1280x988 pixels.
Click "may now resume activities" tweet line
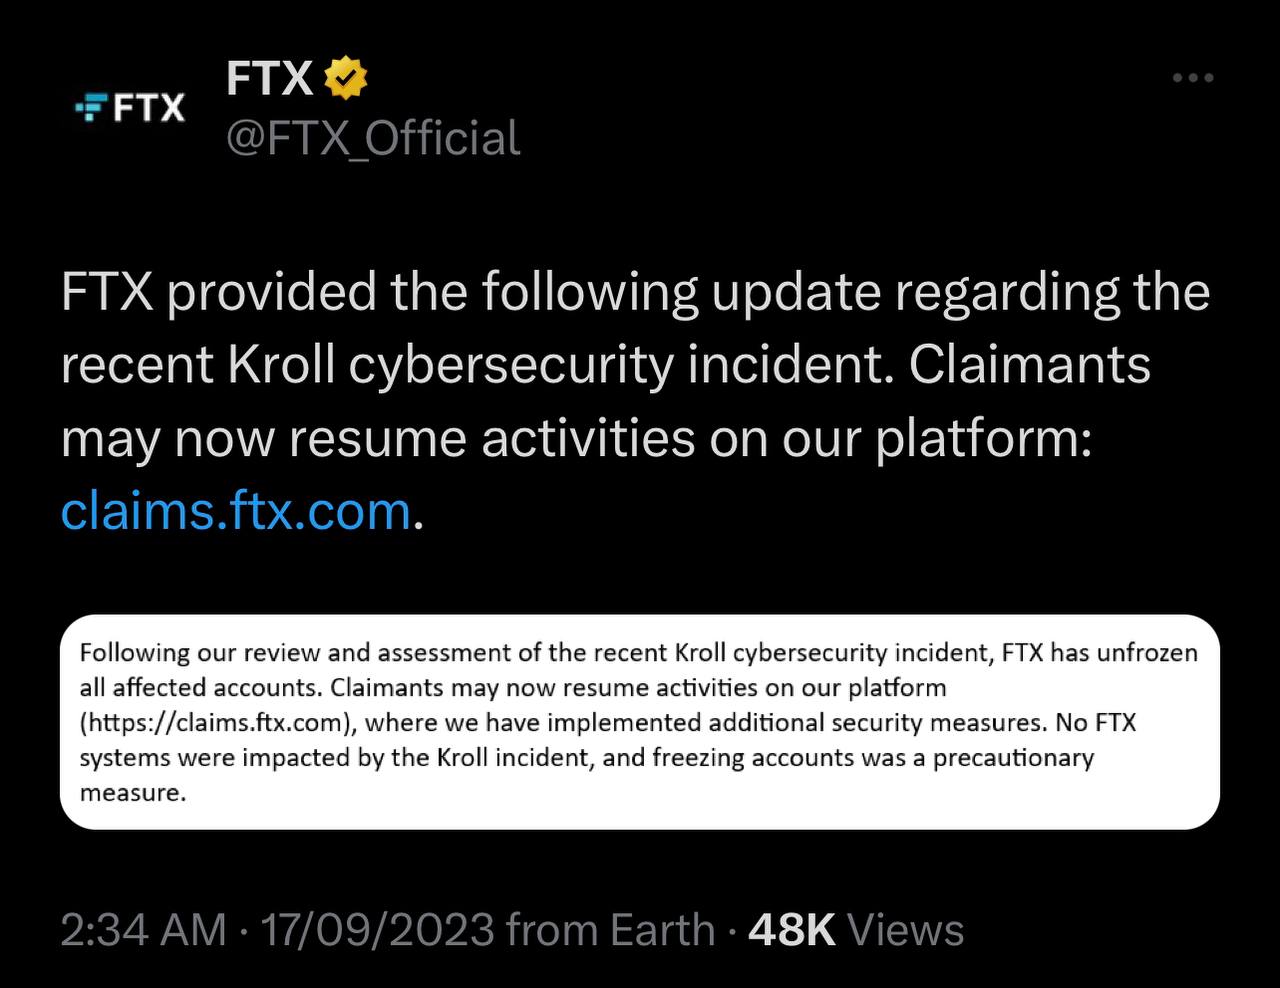[x=380, y=438]
